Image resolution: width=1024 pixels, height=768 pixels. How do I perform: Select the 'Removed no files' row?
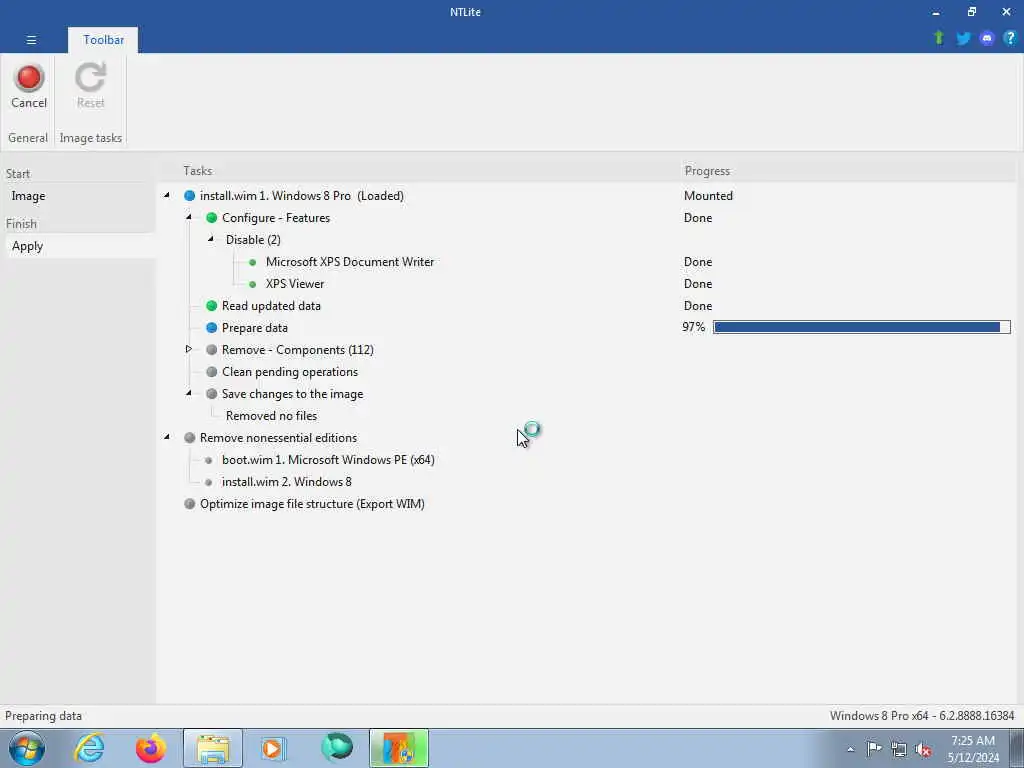click(x=272, y=416)
